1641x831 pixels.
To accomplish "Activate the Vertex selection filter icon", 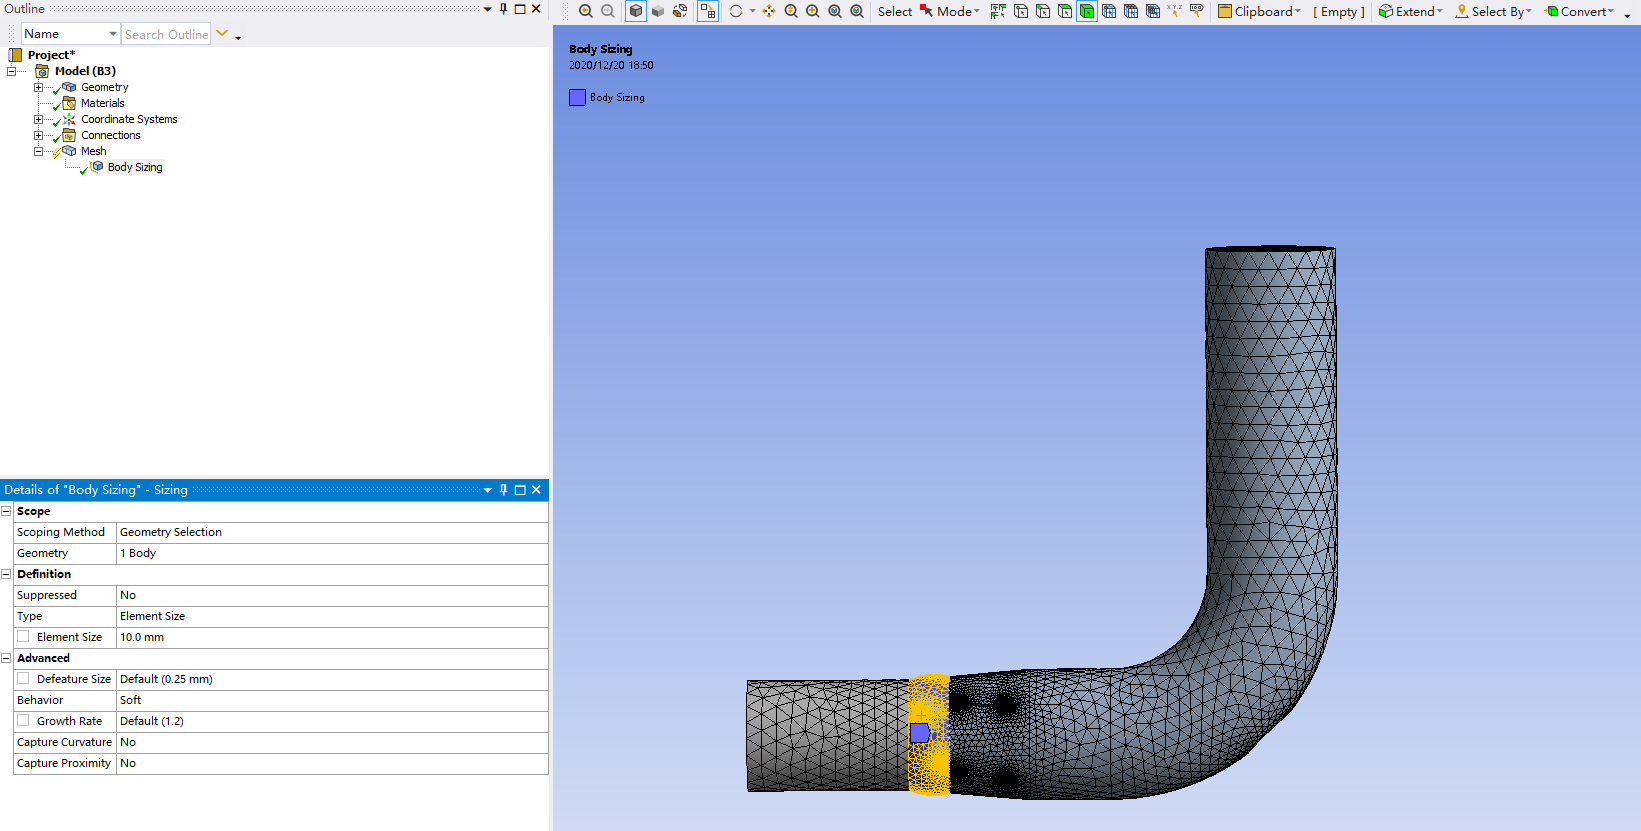I will click(x=1021, y=11).
